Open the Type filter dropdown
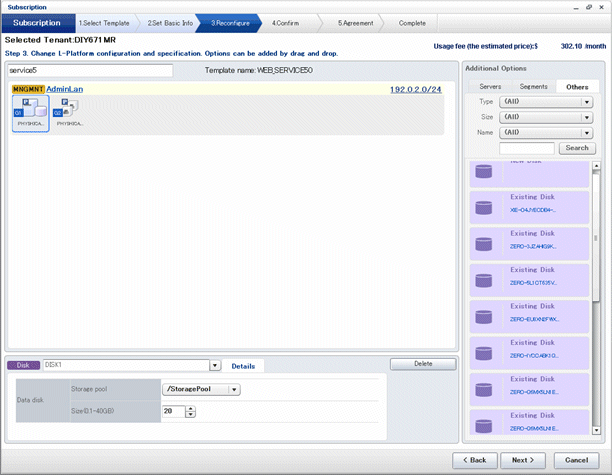 [x=546, y=102]
